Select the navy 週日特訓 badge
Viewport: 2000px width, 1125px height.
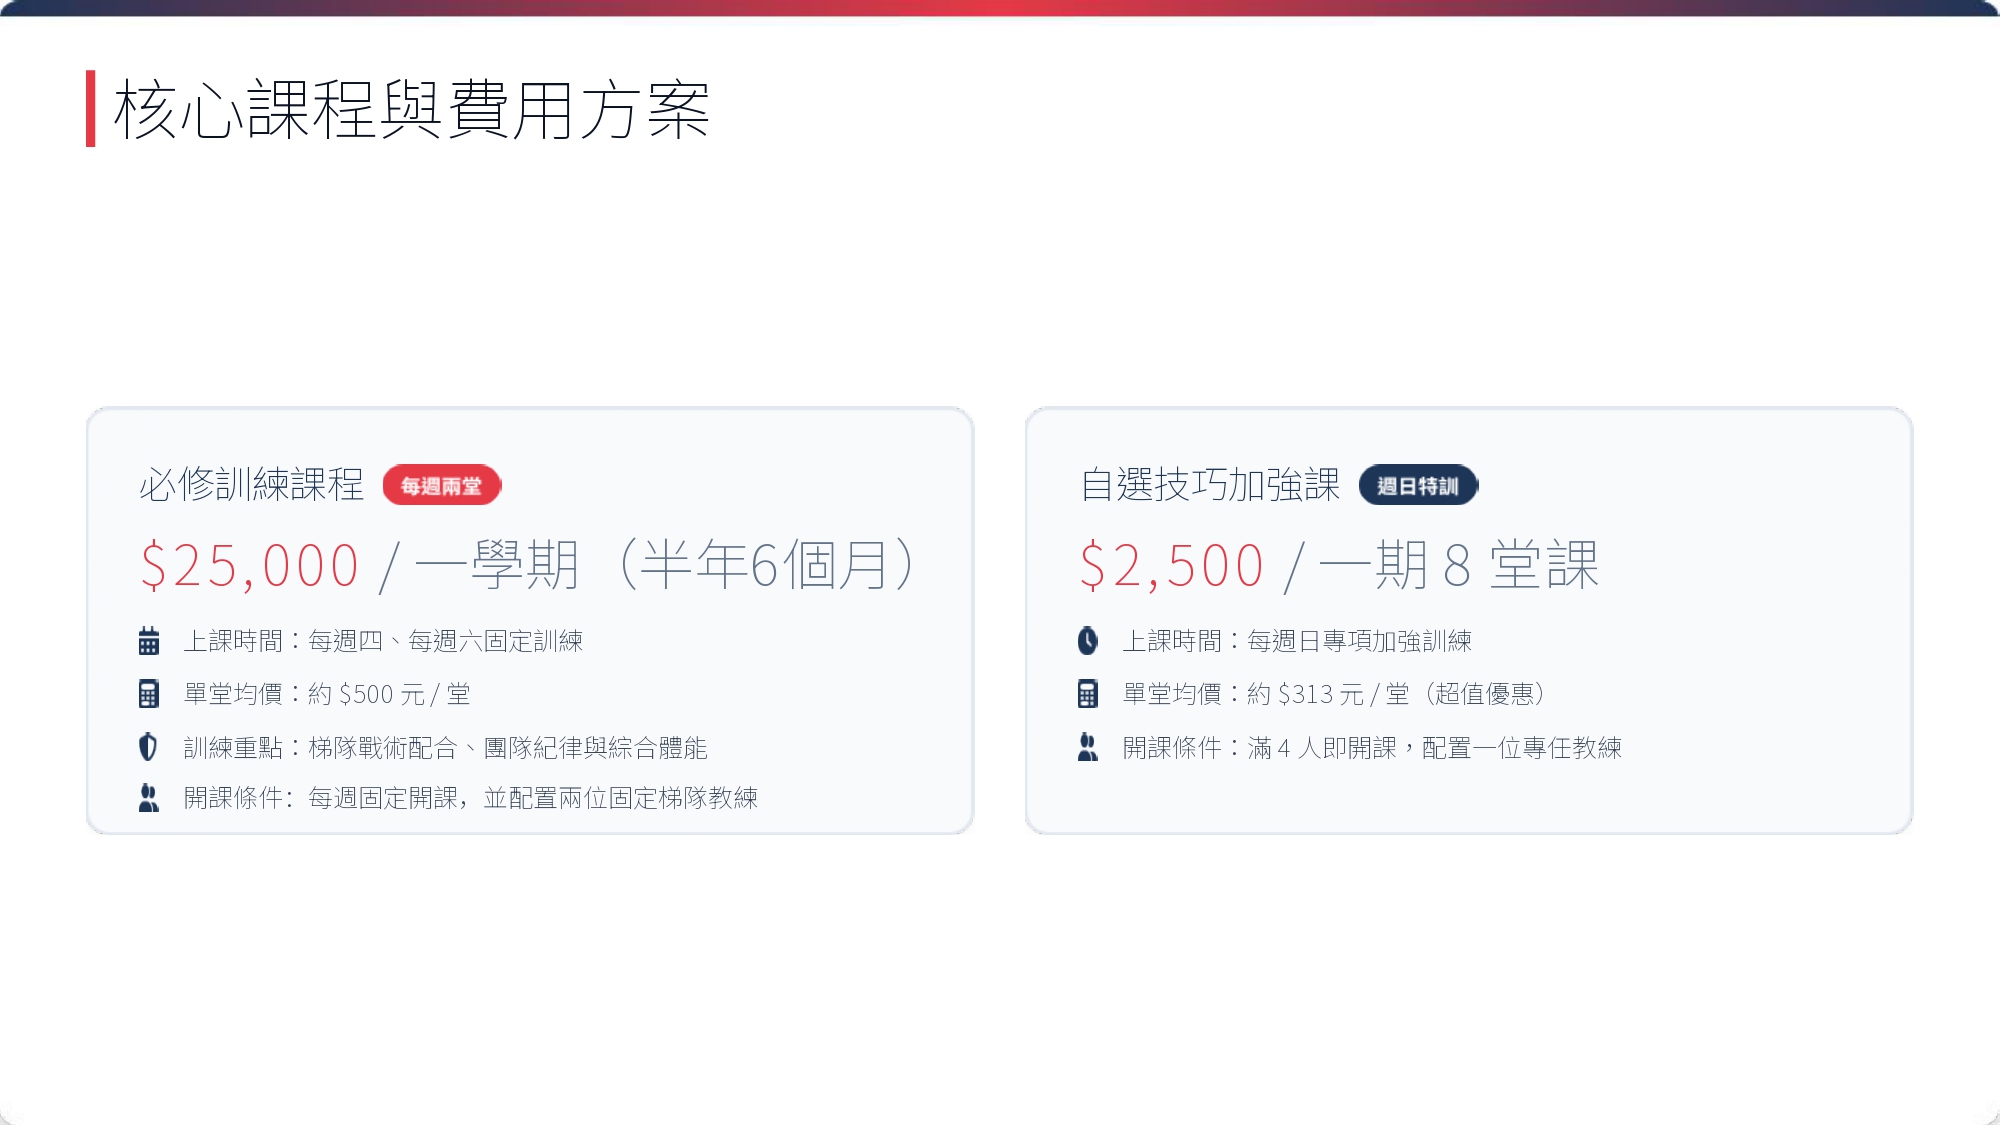point(1418,486)
